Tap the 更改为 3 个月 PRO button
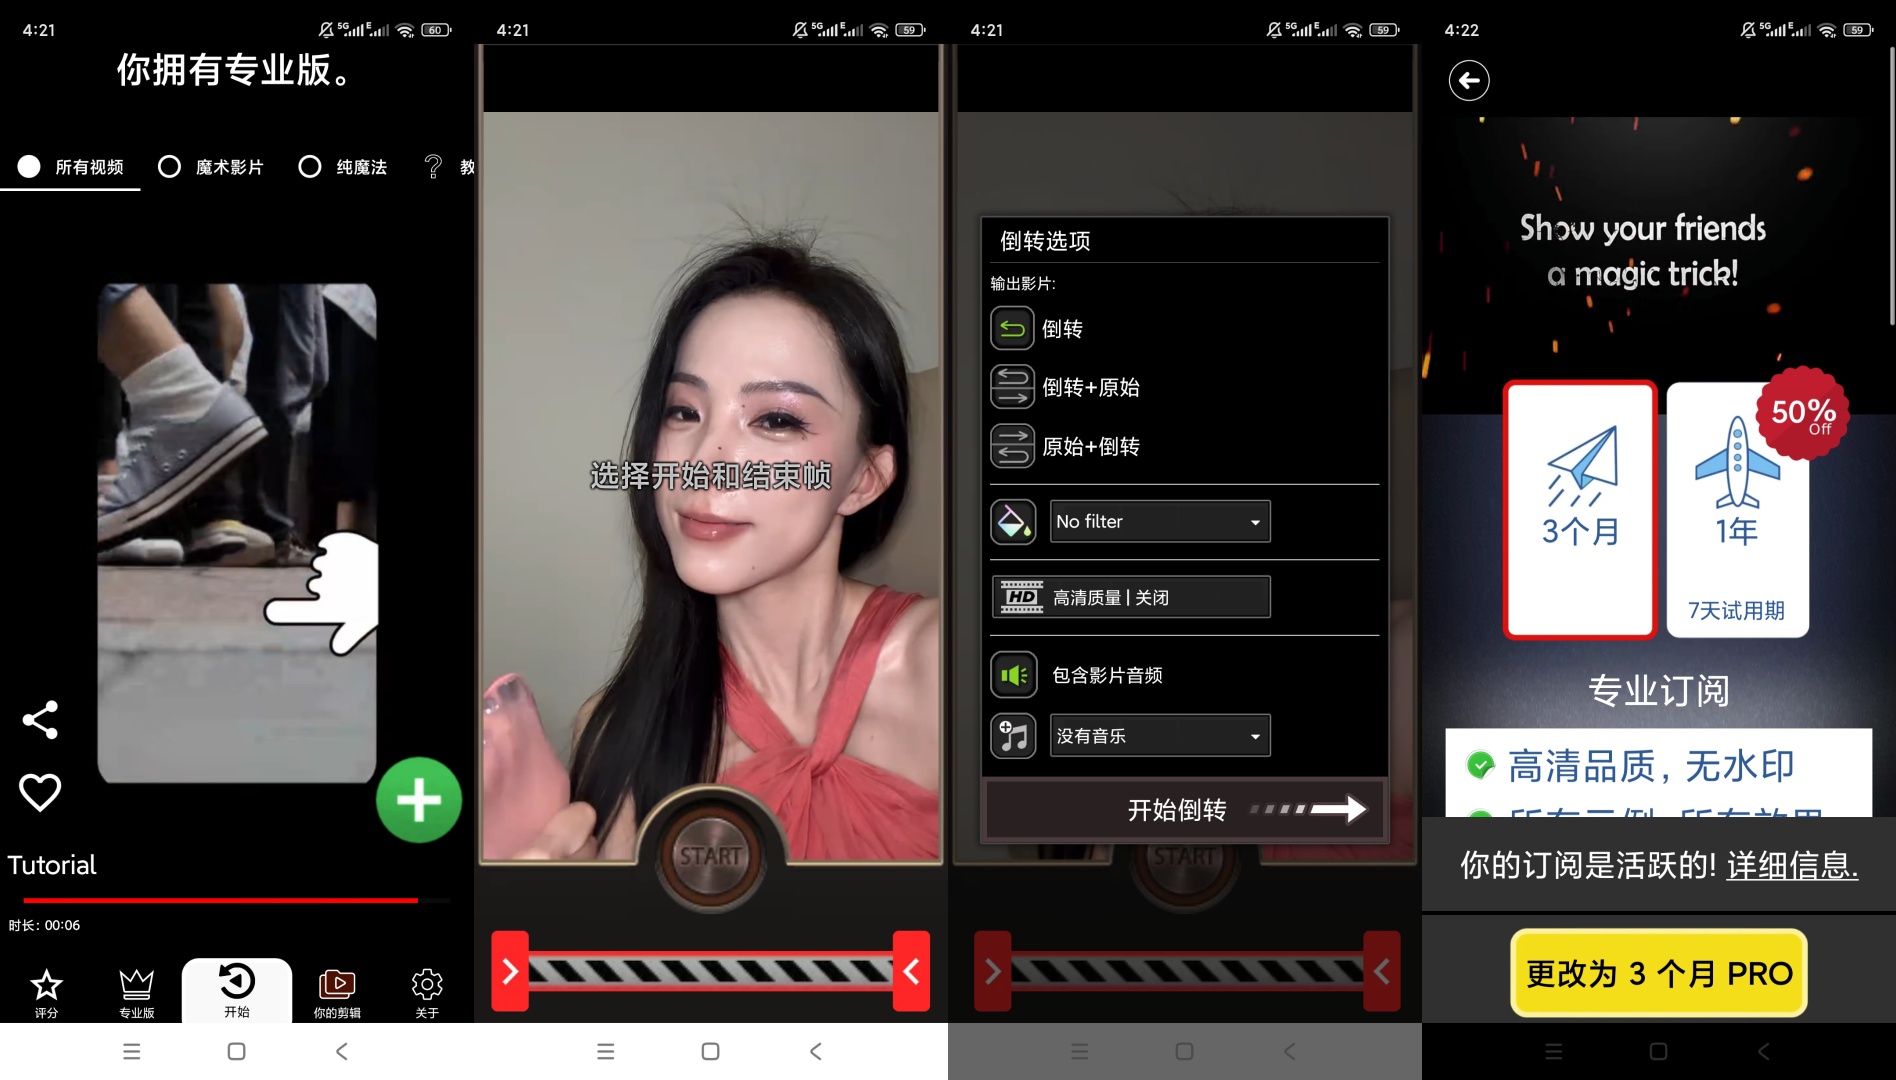The image size is (1896, 1080). click(1659, 973)
